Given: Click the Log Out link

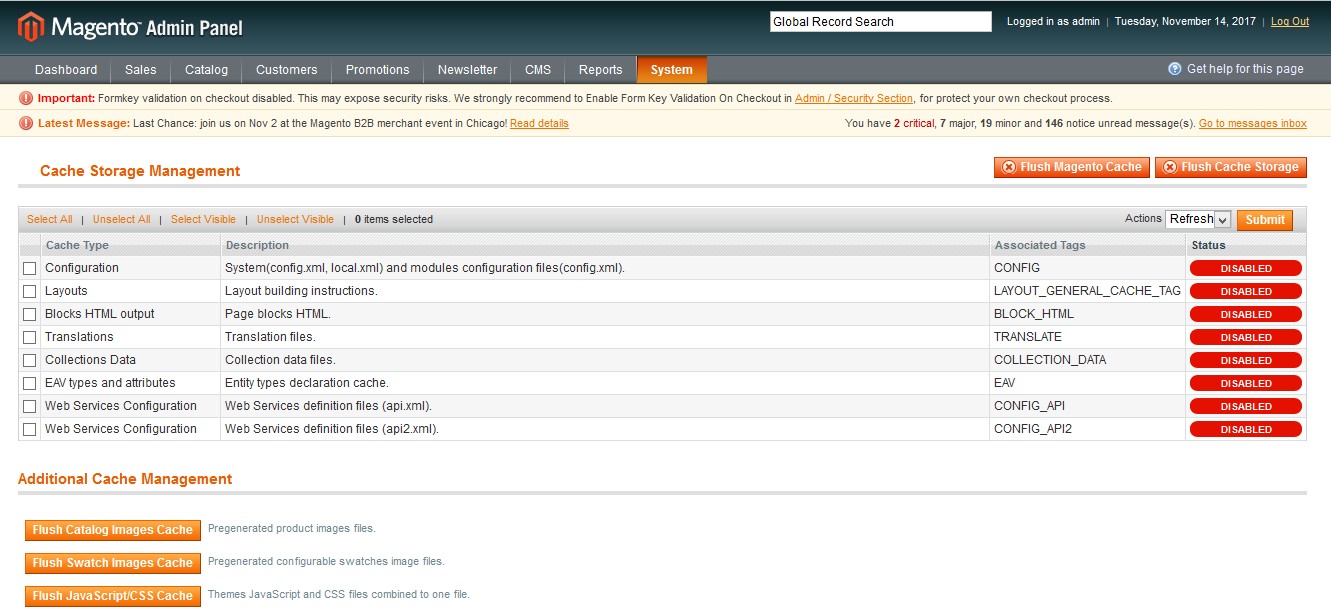Looking at the screenshot, I should coord(1289,21).
